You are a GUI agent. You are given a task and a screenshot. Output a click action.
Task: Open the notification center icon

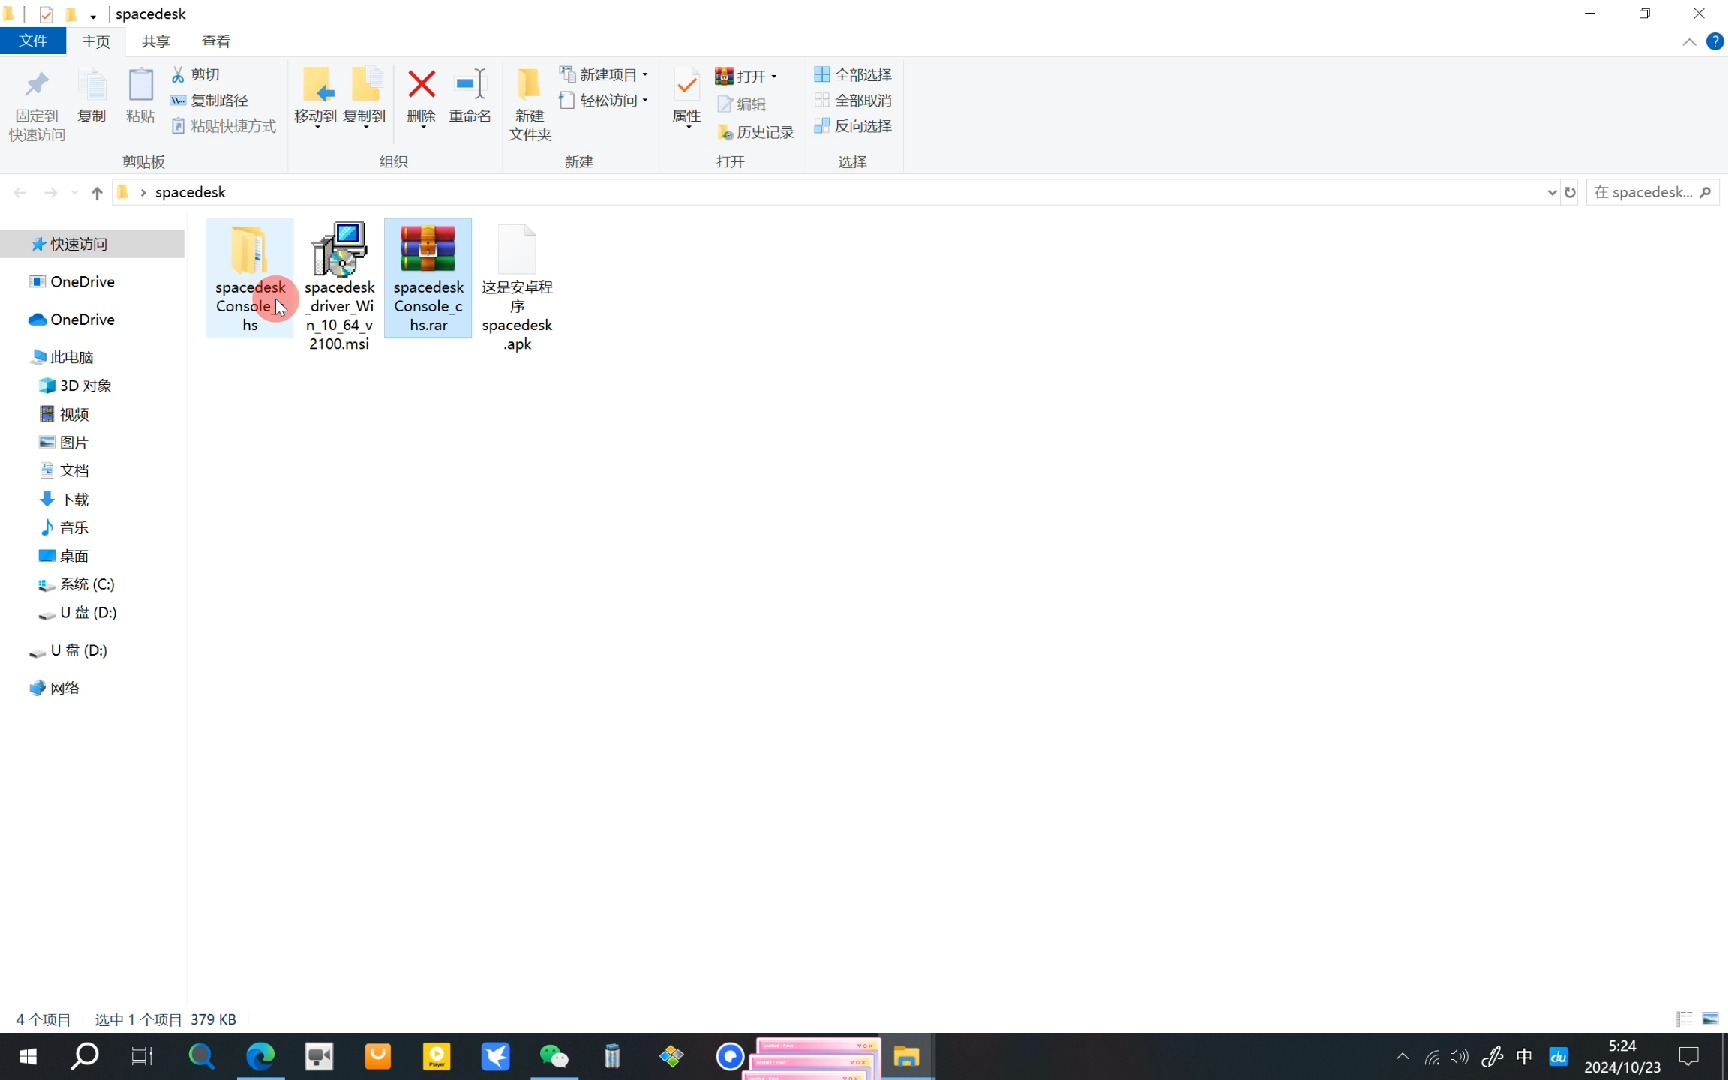click(1689, 1056)
